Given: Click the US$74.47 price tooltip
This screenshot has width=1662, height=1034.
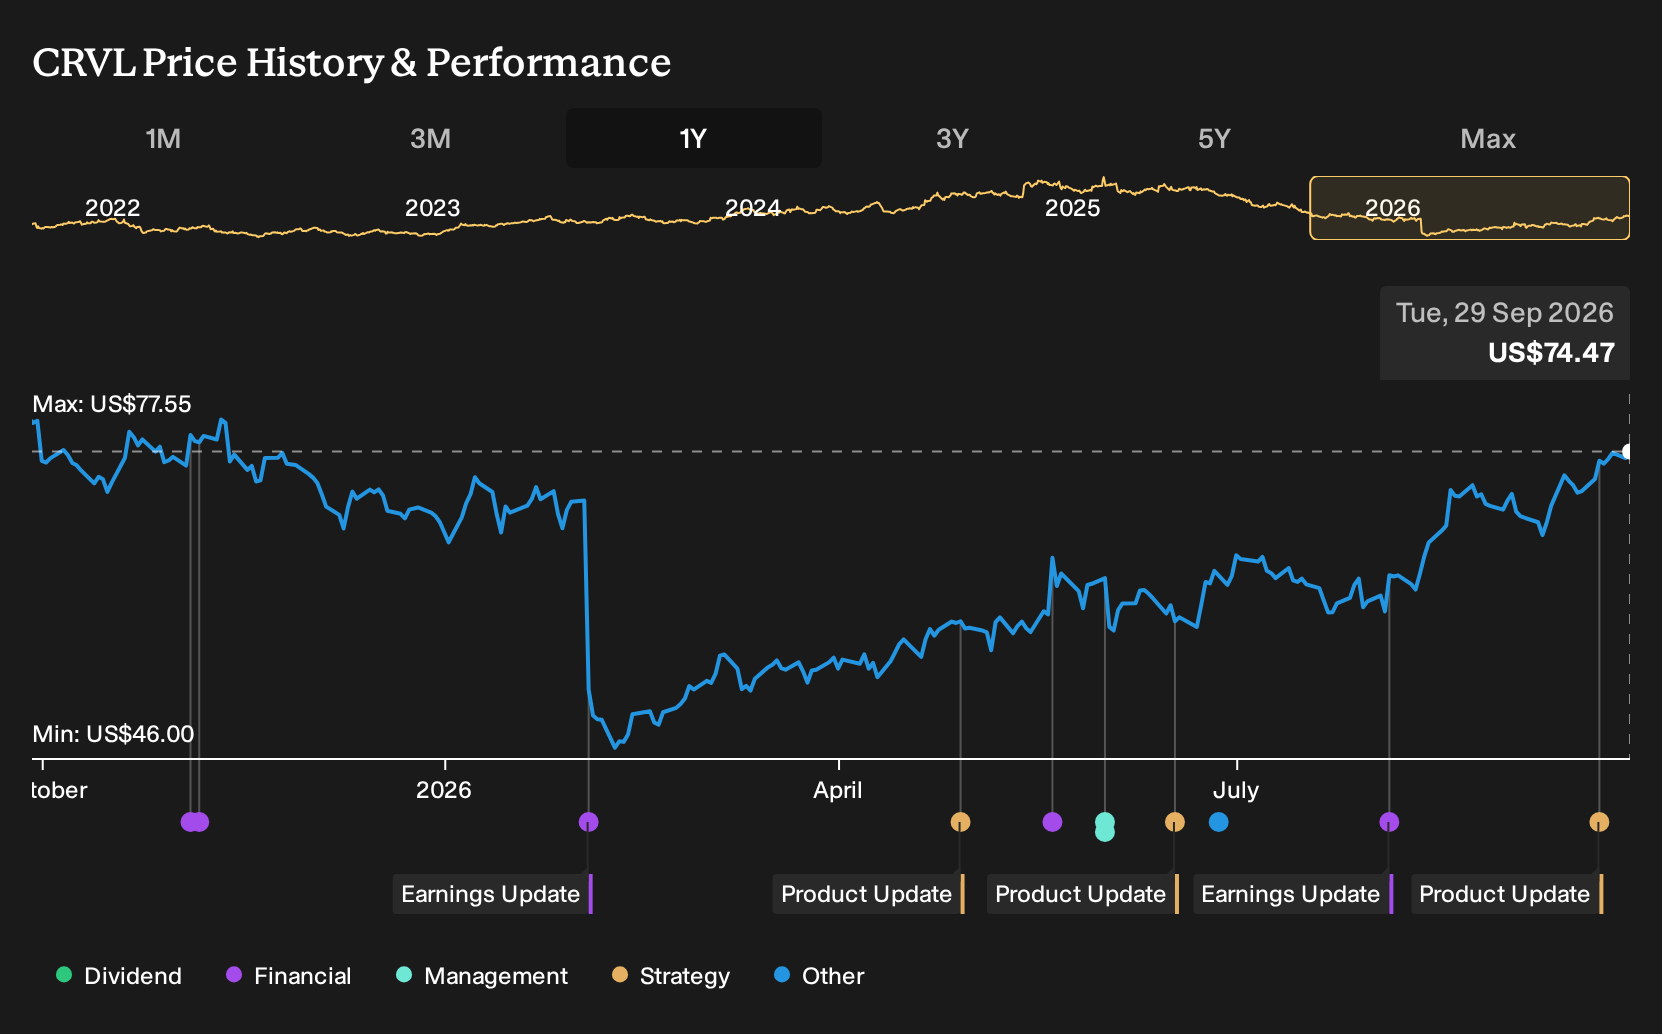Looking at the screenshot, I should 1505,333.
